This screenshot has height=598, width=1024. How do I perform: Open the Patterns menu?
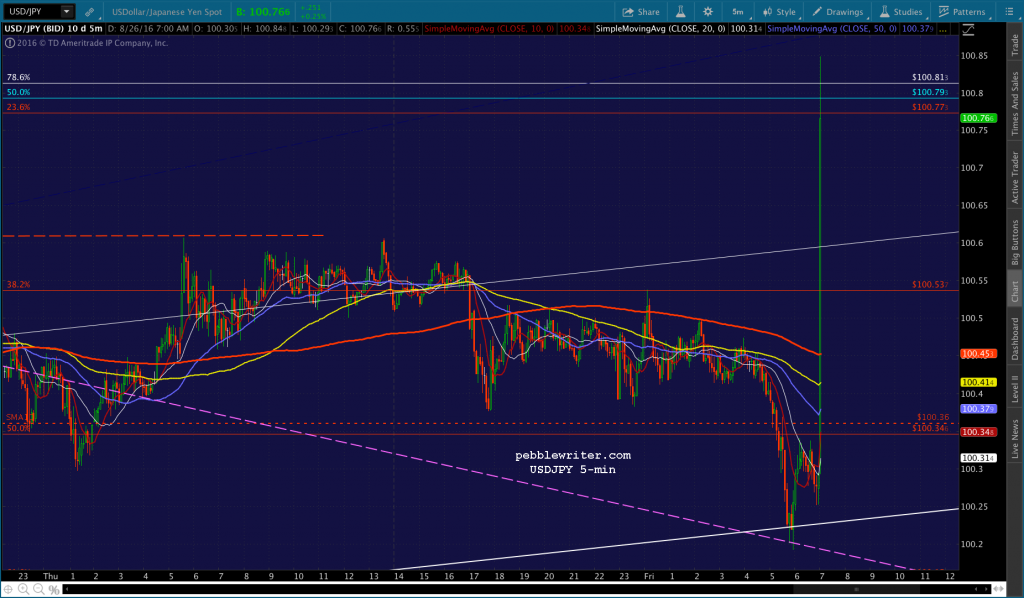click(962, 12)
